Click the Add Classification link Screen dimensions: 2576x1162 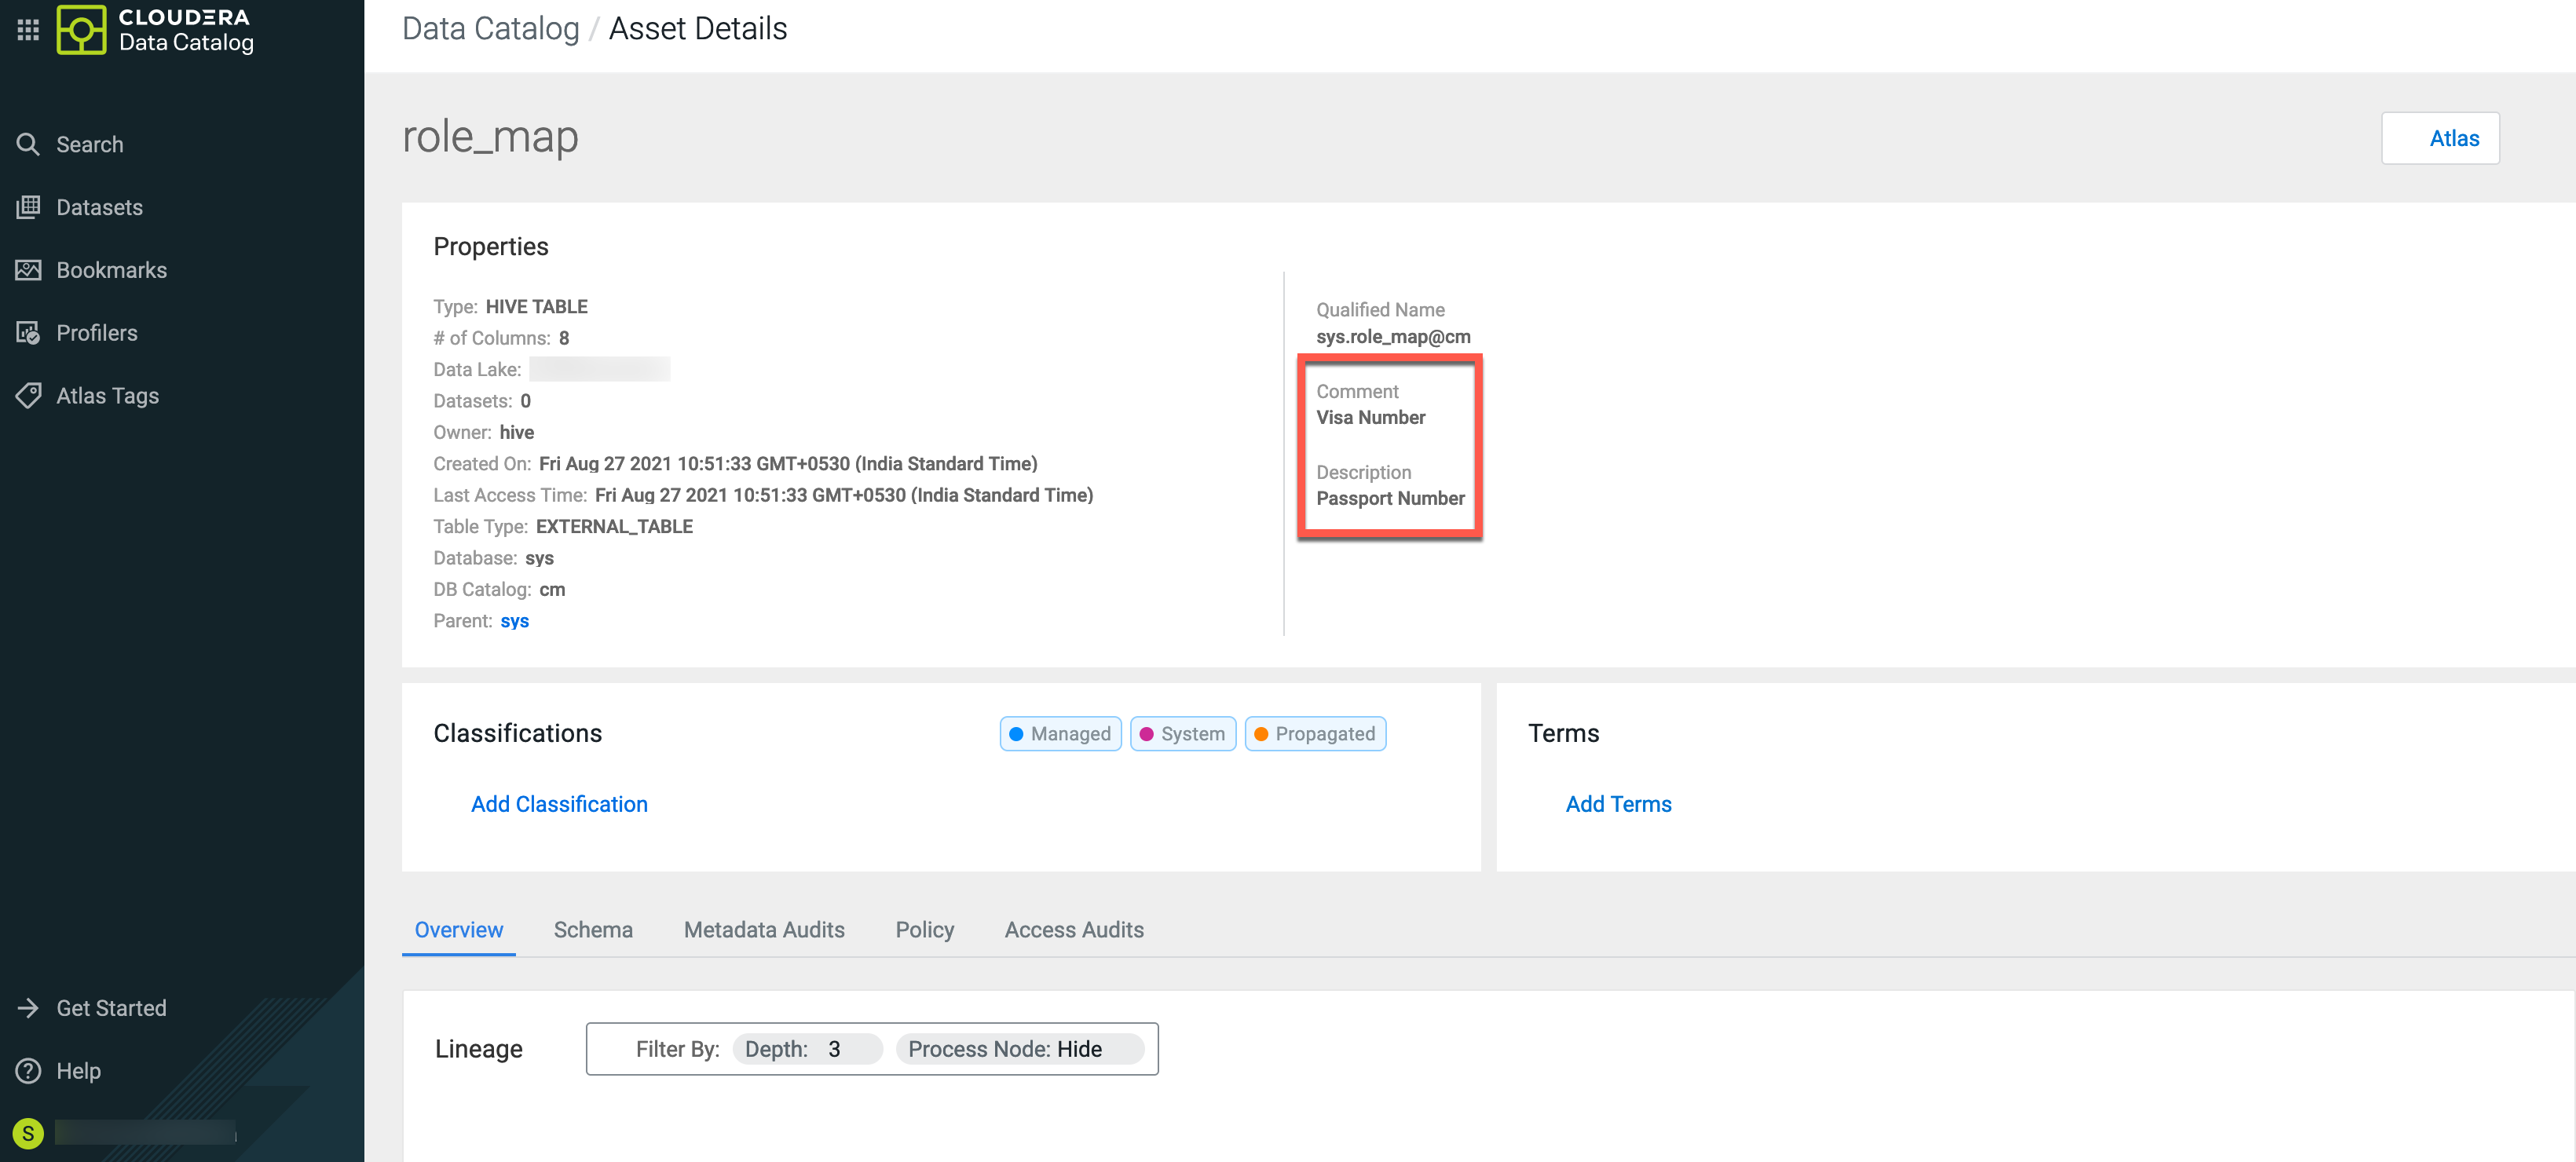pos(559,804)
